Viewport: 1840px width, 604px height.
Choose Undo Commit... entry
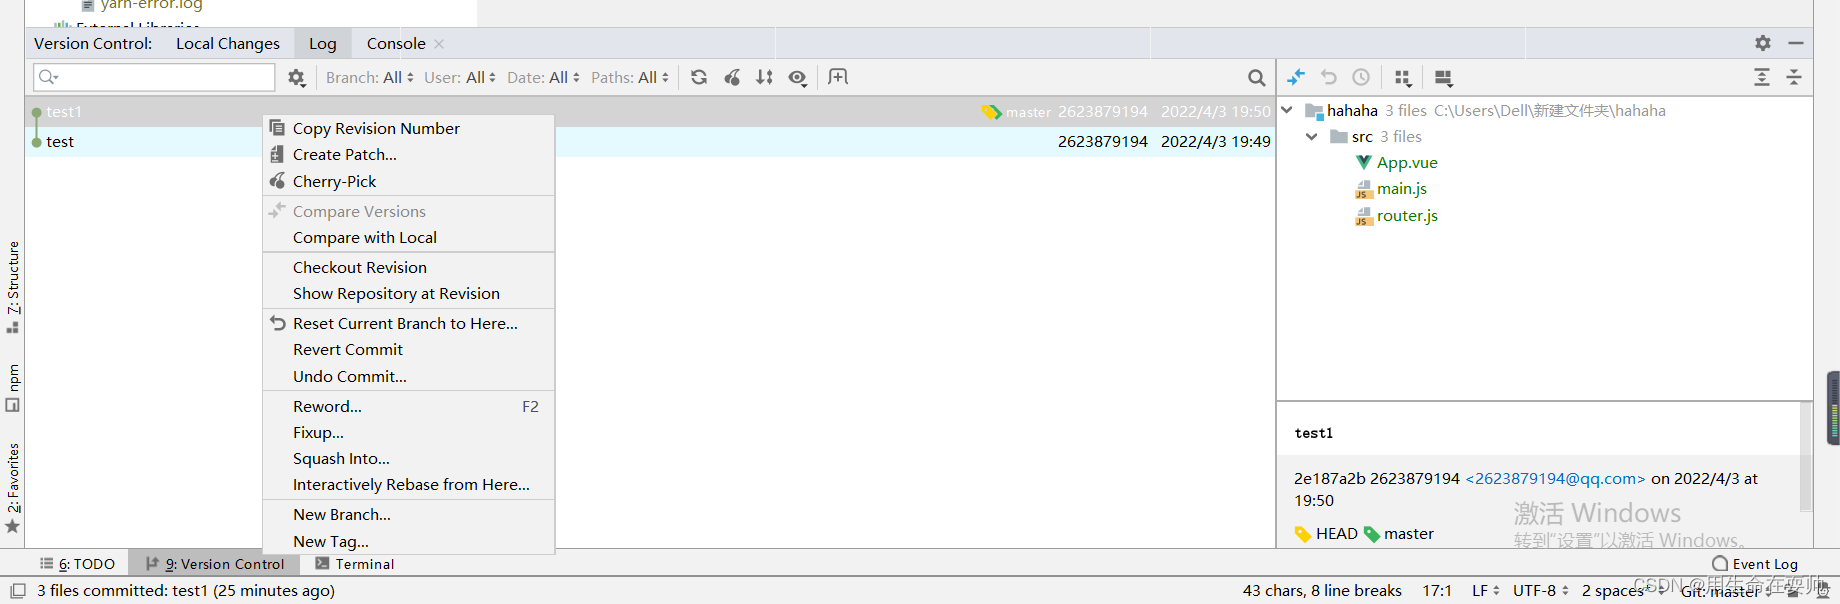point(408,376)
